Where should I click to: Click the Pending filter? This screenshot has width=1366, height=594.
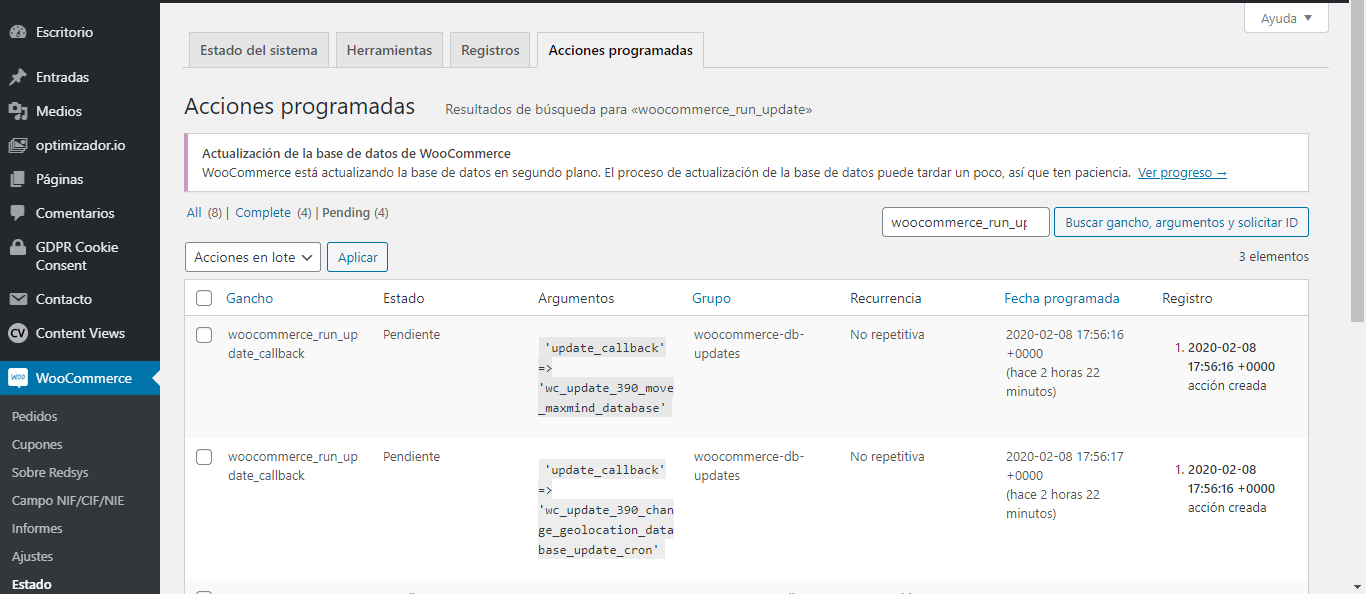[x=346, y=212]
